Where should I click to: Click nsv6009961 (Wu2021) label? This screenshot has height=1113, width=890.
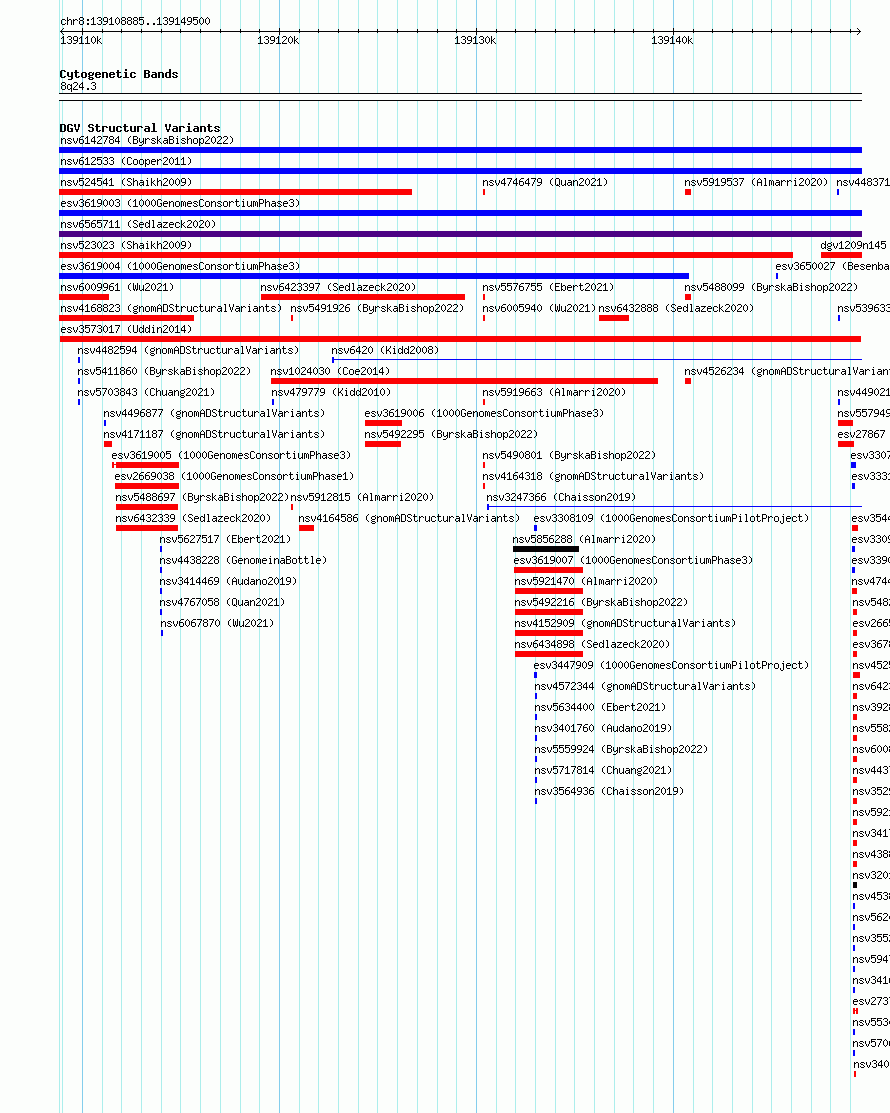coord(117,287)
